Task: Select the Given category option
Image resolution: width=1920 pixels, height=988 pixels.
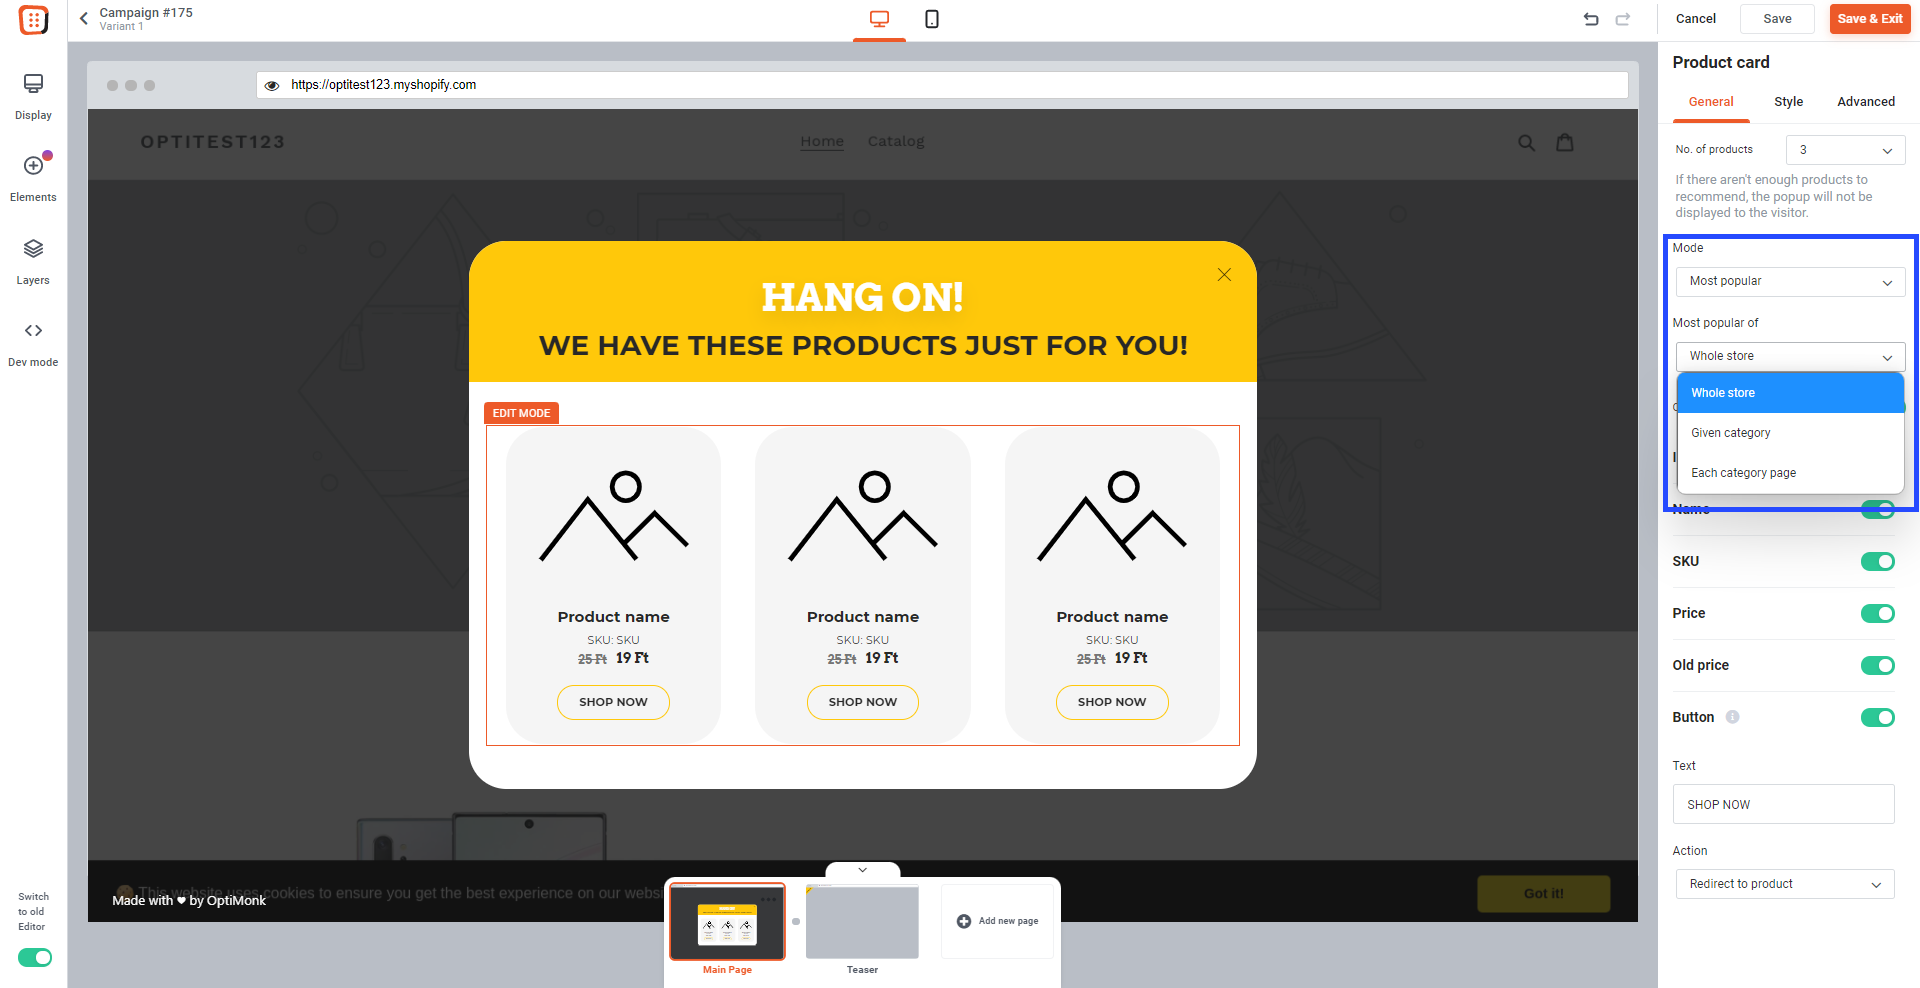Action: click(x=1790, y=433)
